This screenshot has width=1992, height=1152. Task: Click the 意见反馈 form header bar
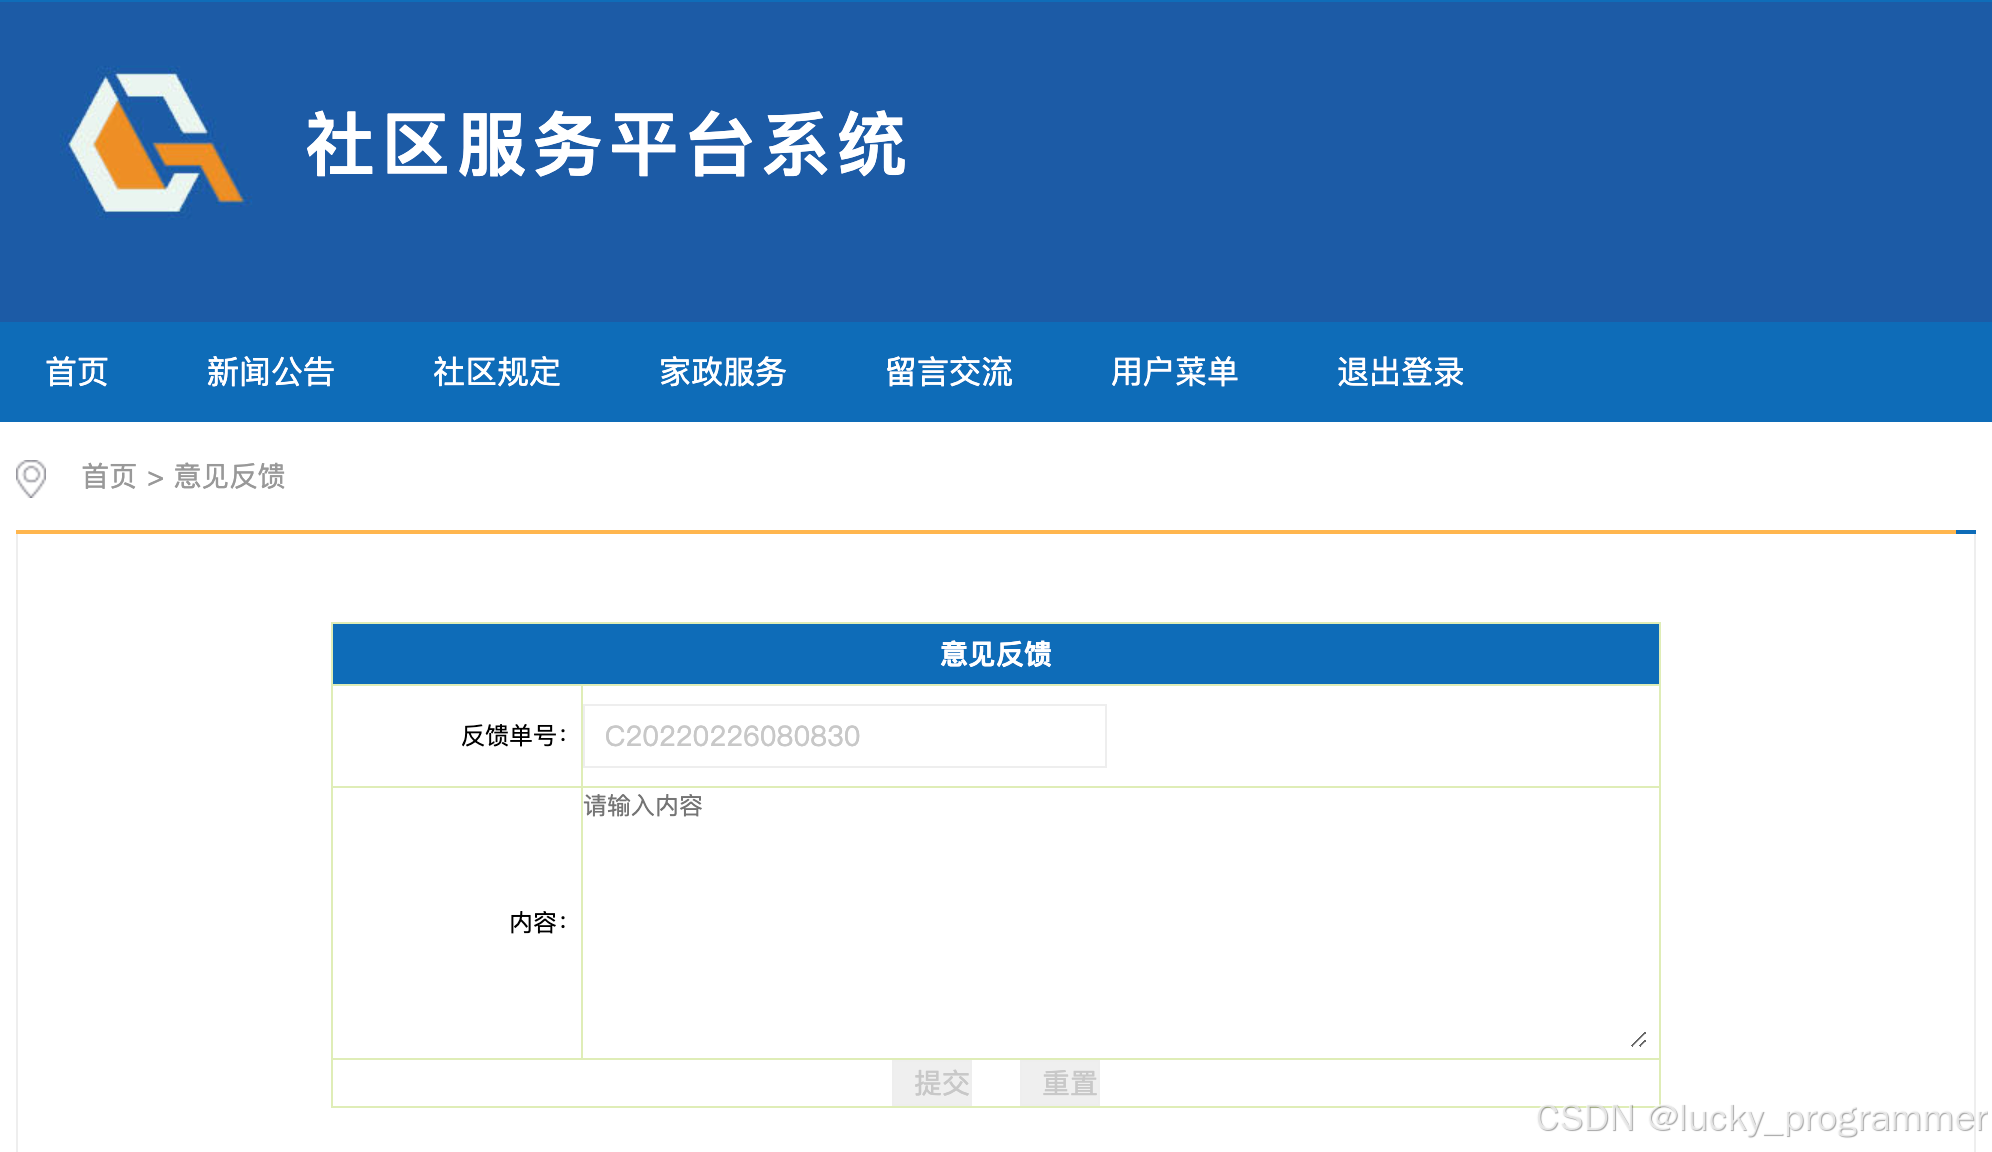[x=995, y=654]
